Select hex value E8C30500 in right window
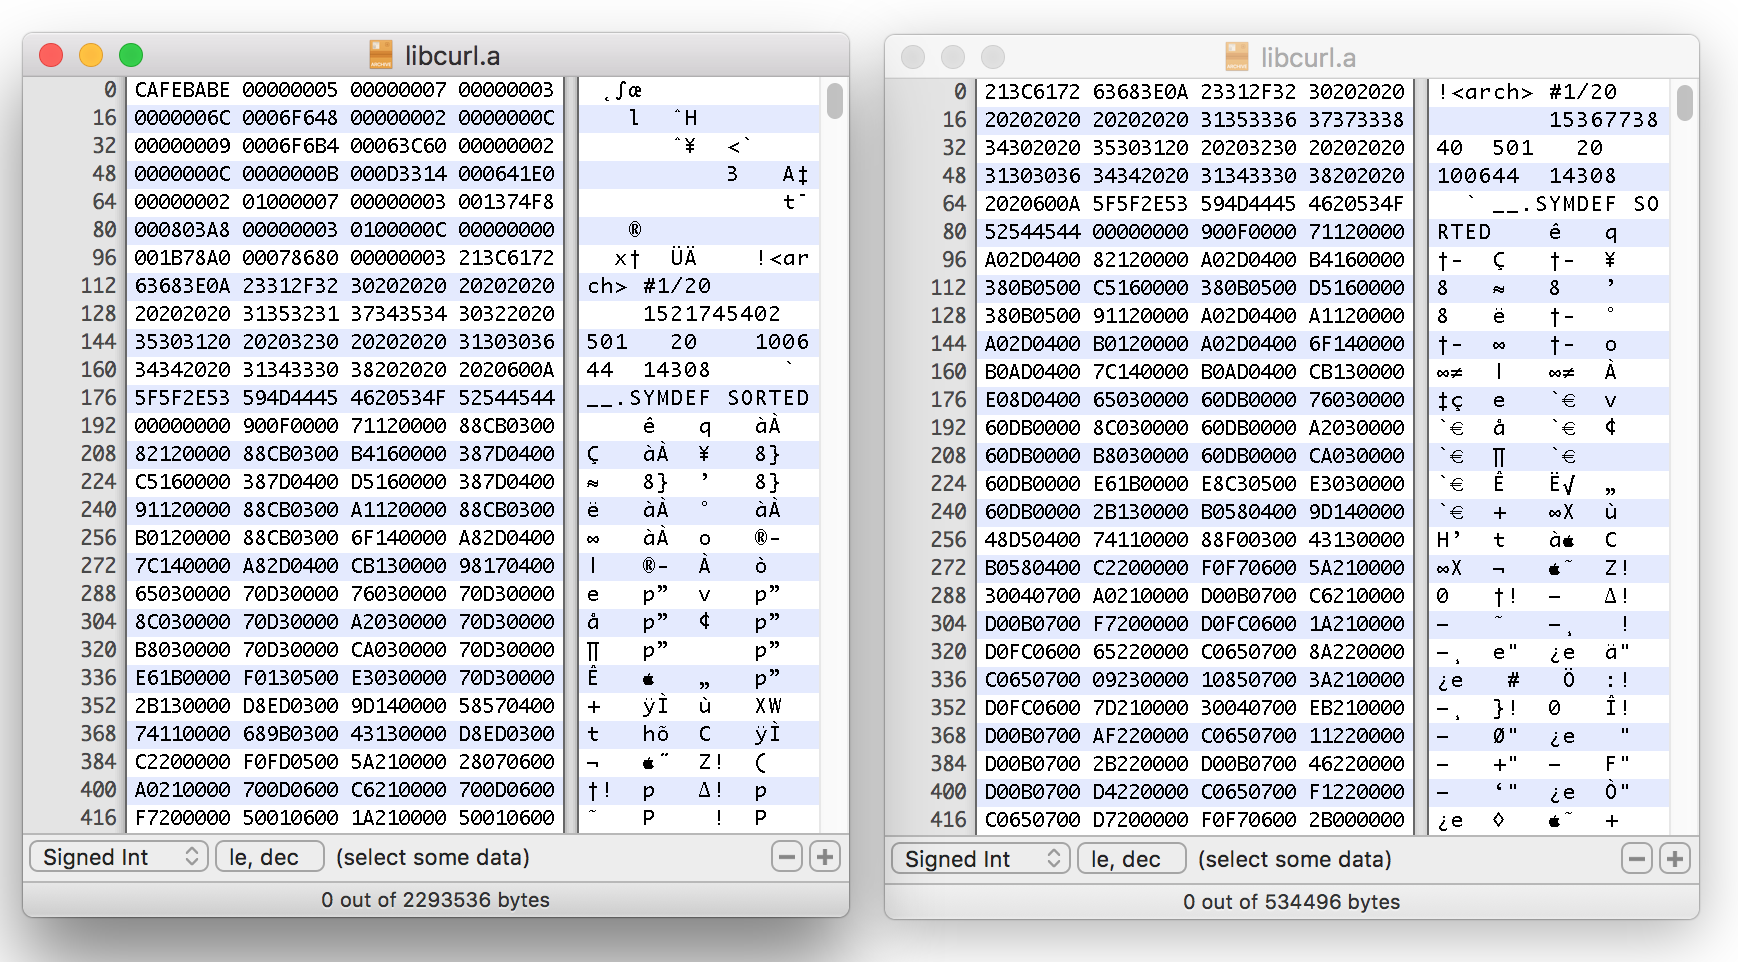The width and height of the screenshot is (1738, 962). click(x=1248, y=484)
